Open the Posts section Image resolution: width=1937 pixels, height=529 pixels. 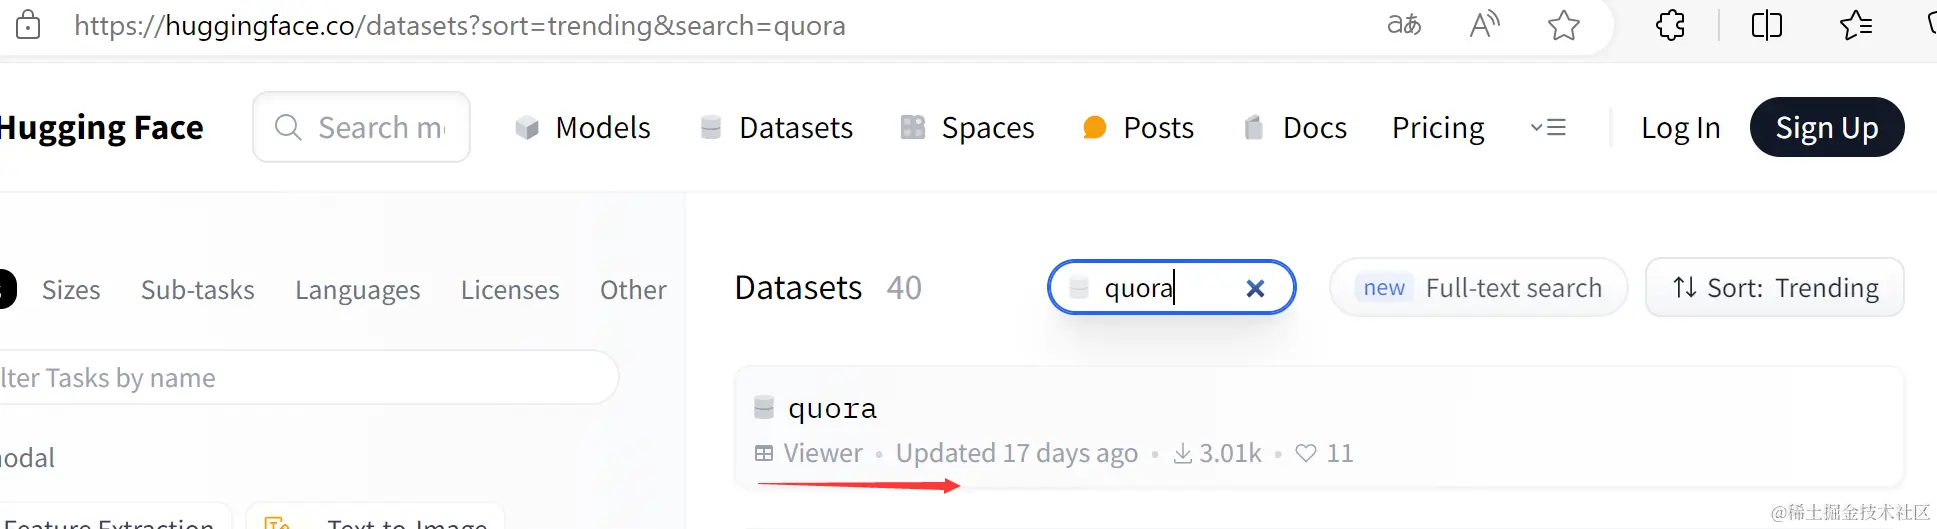point(1138,128)
